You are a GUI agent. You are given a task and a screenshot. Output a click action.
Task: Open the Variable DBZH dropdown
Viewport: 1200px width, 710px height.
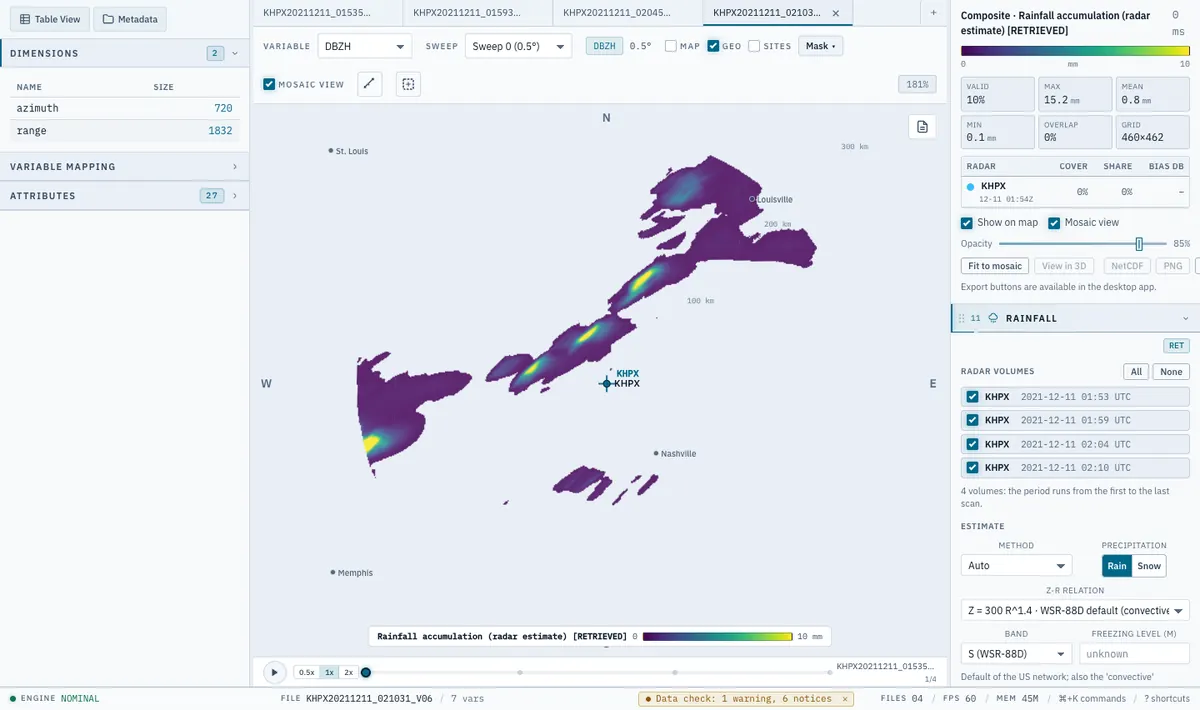click(x=364, y=46)
